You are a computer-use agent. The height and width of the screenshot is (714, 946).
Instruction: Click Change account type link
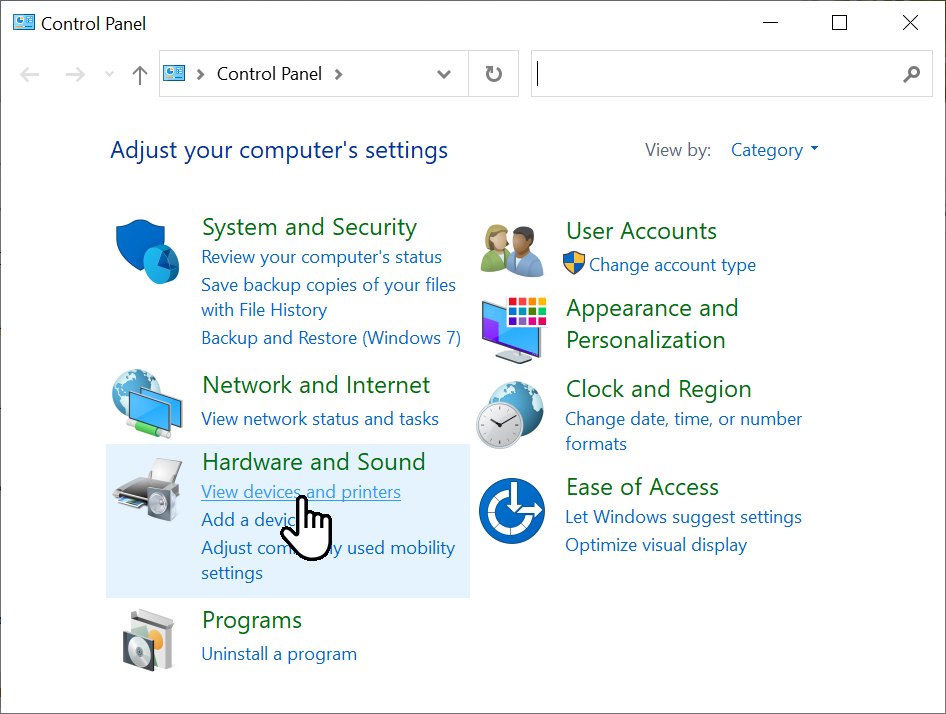point(672,265)
